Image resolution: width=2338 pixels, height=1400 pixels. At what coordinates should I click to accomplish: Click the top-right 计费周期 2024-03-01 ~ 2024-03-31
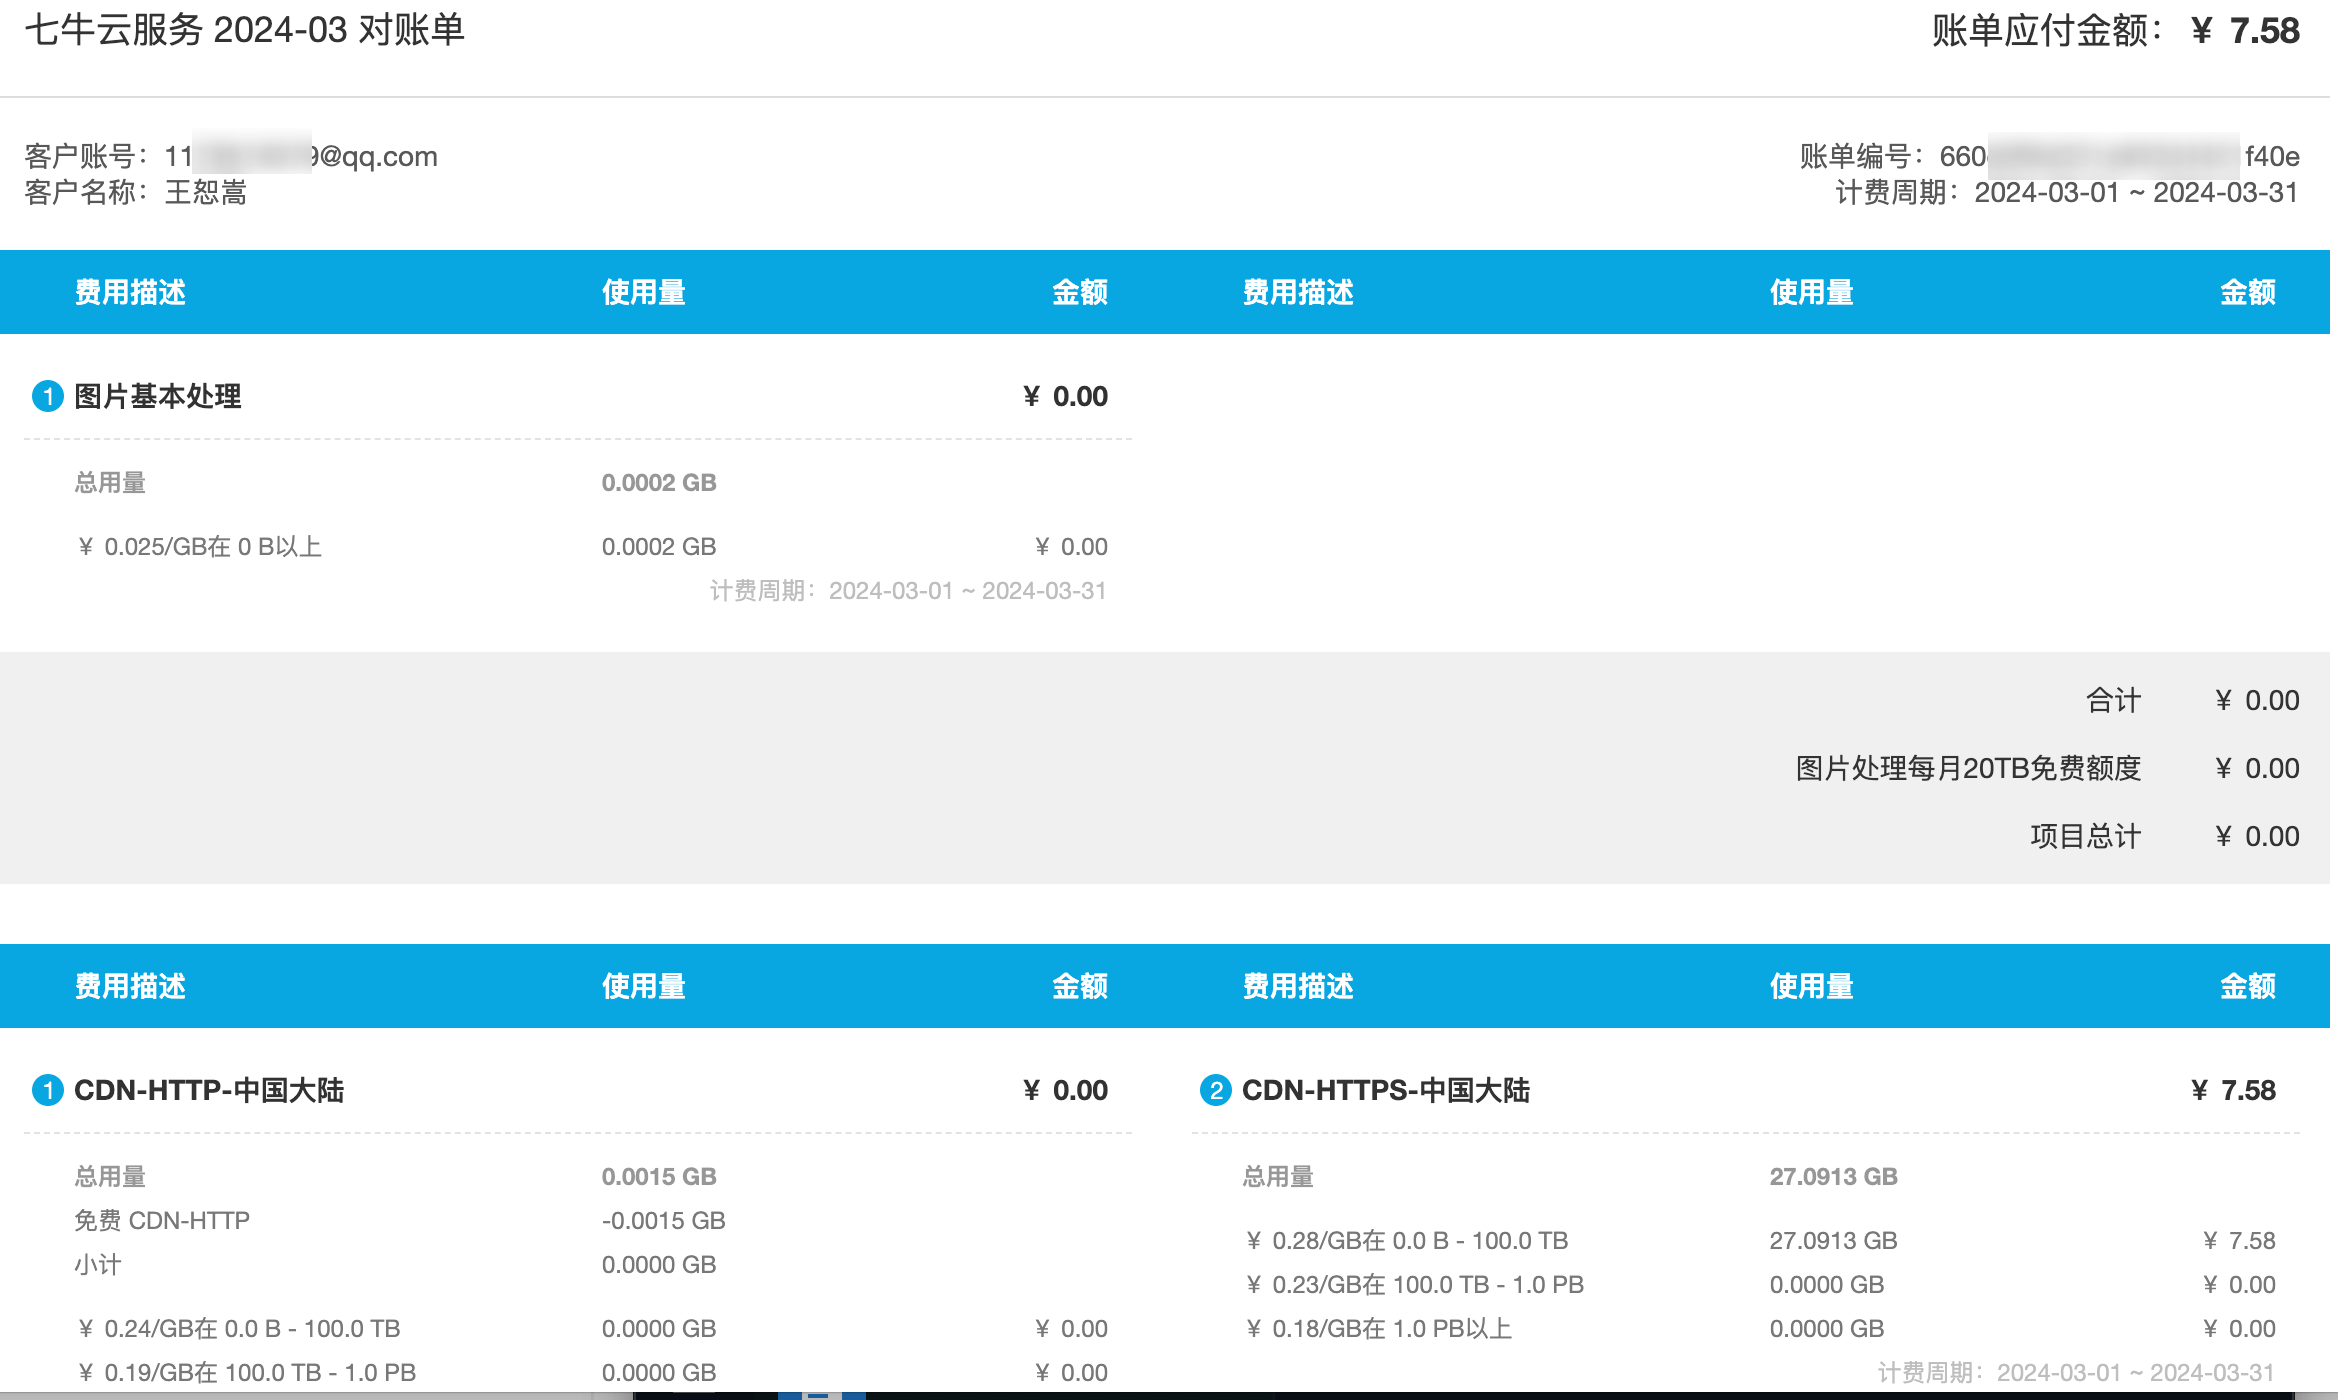[x=2067, y=192]
